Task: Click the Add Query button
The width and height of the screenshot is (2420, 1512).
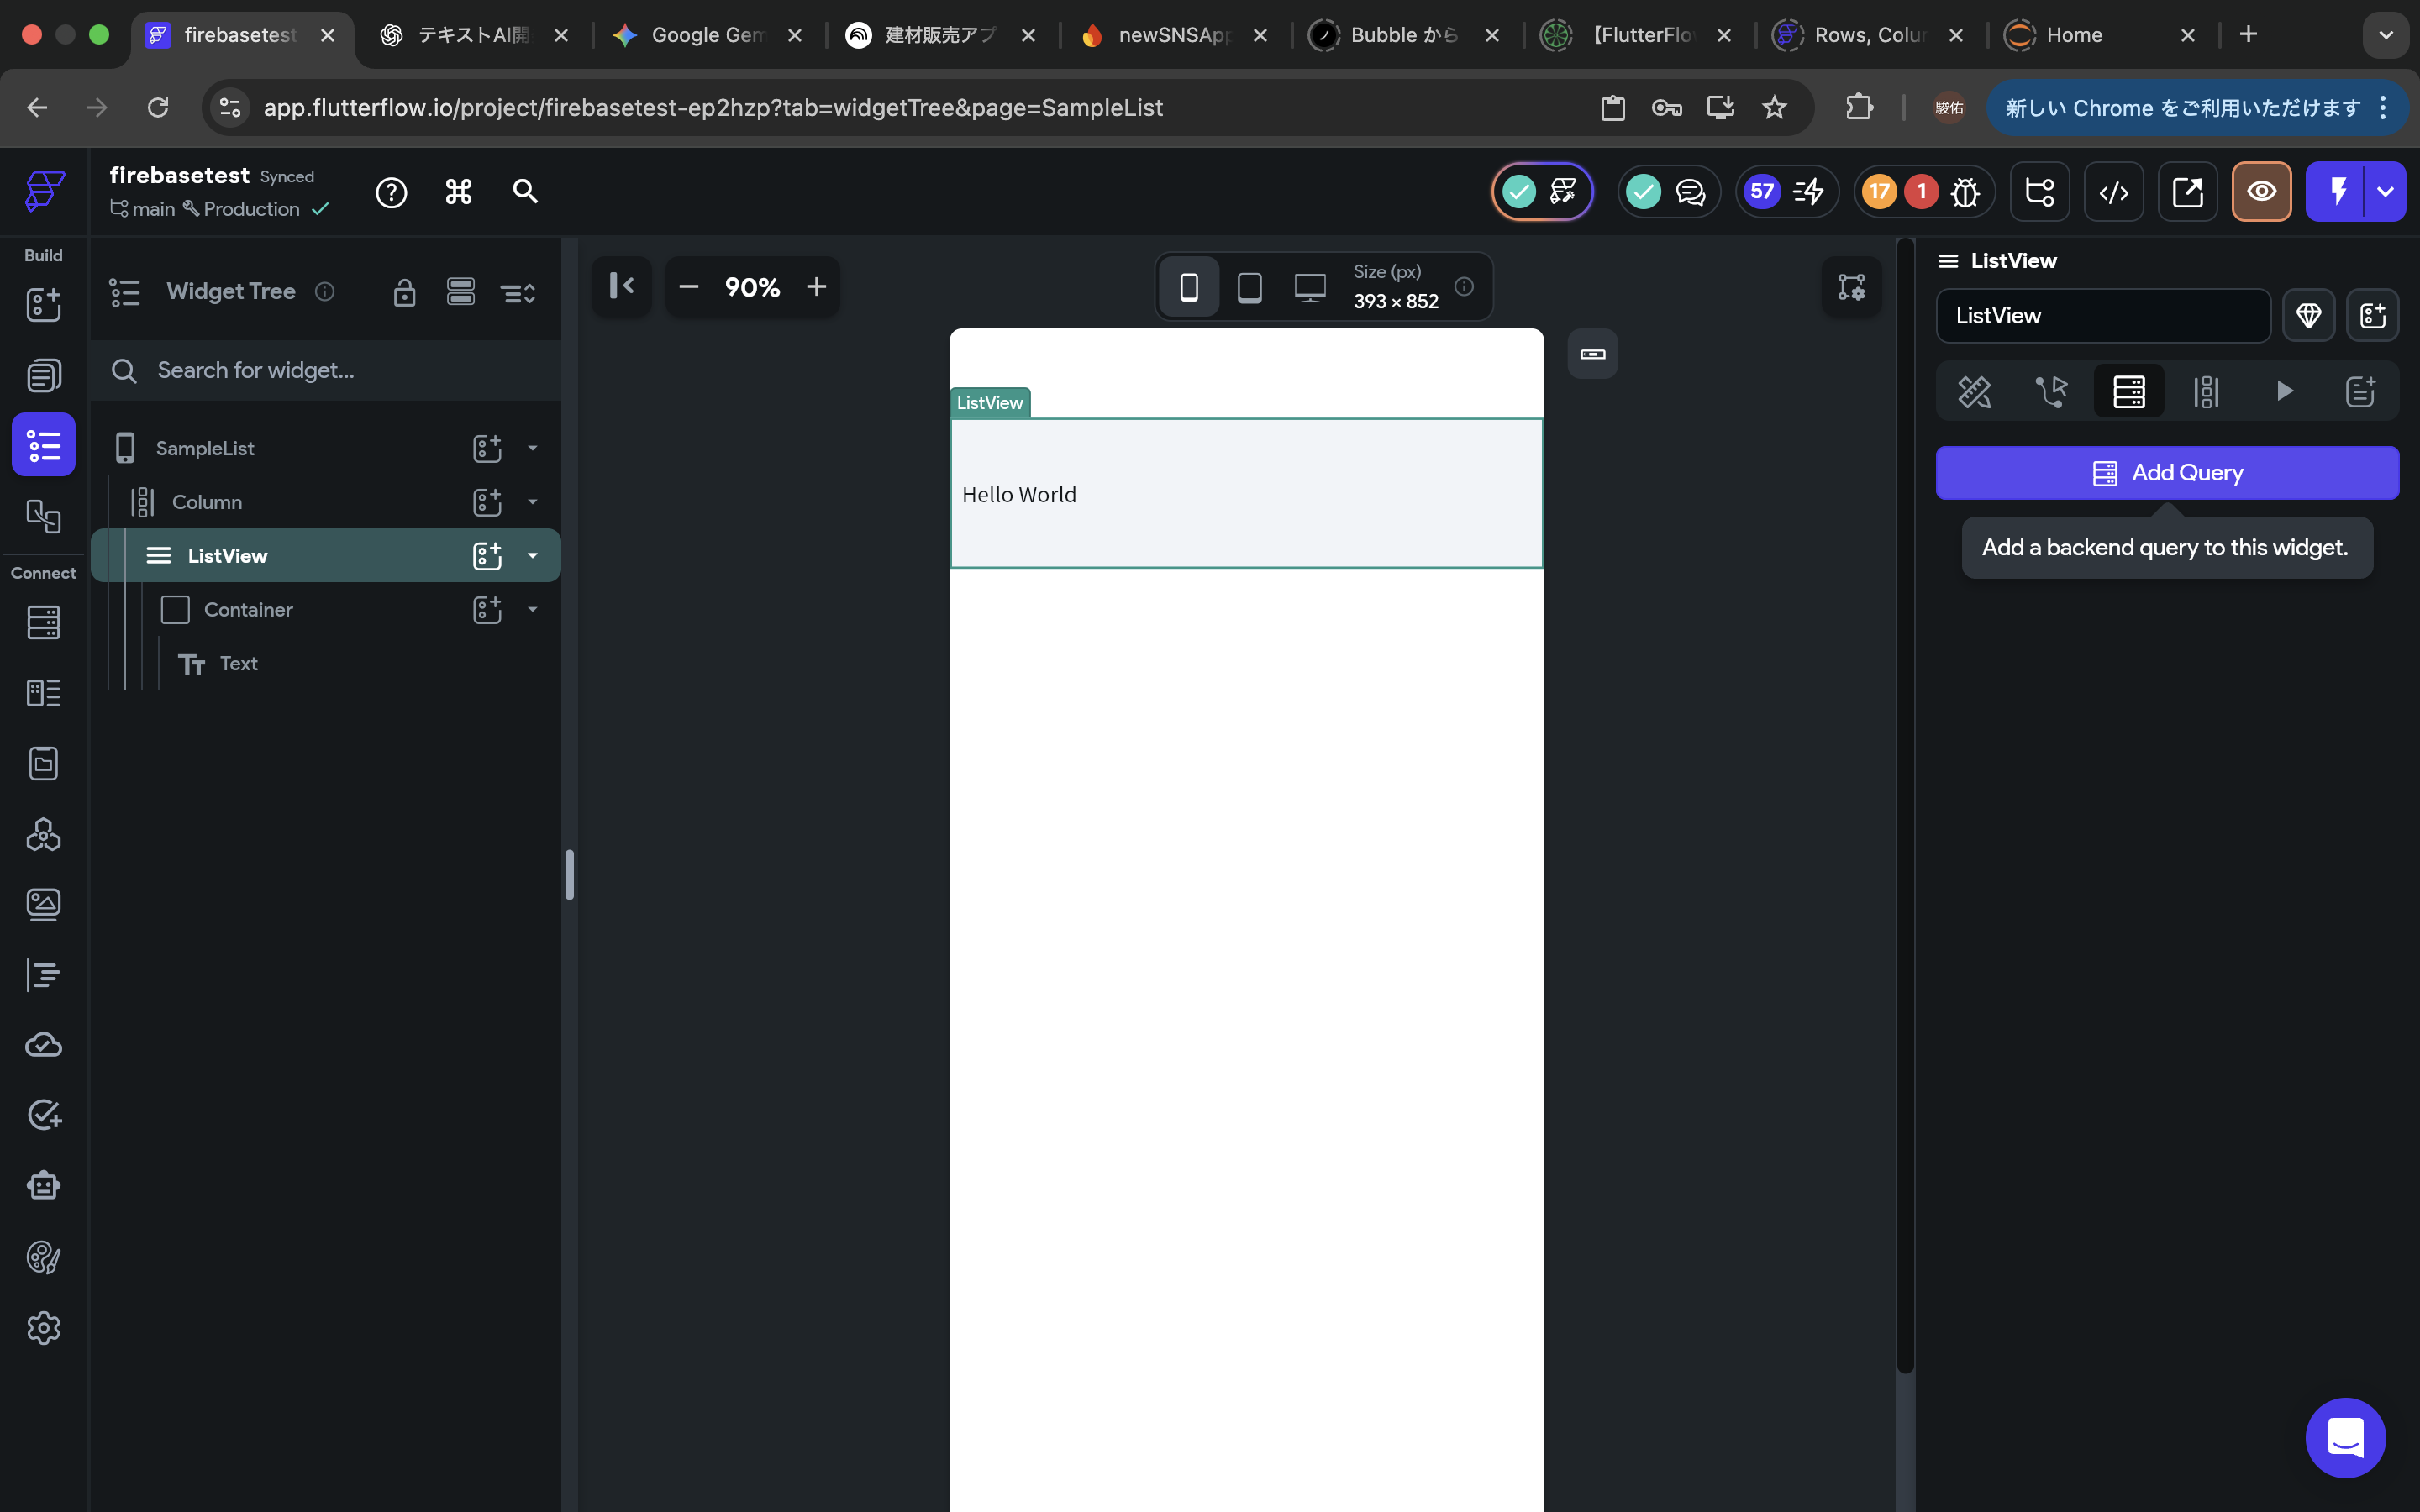Action: click(2166, 473)
